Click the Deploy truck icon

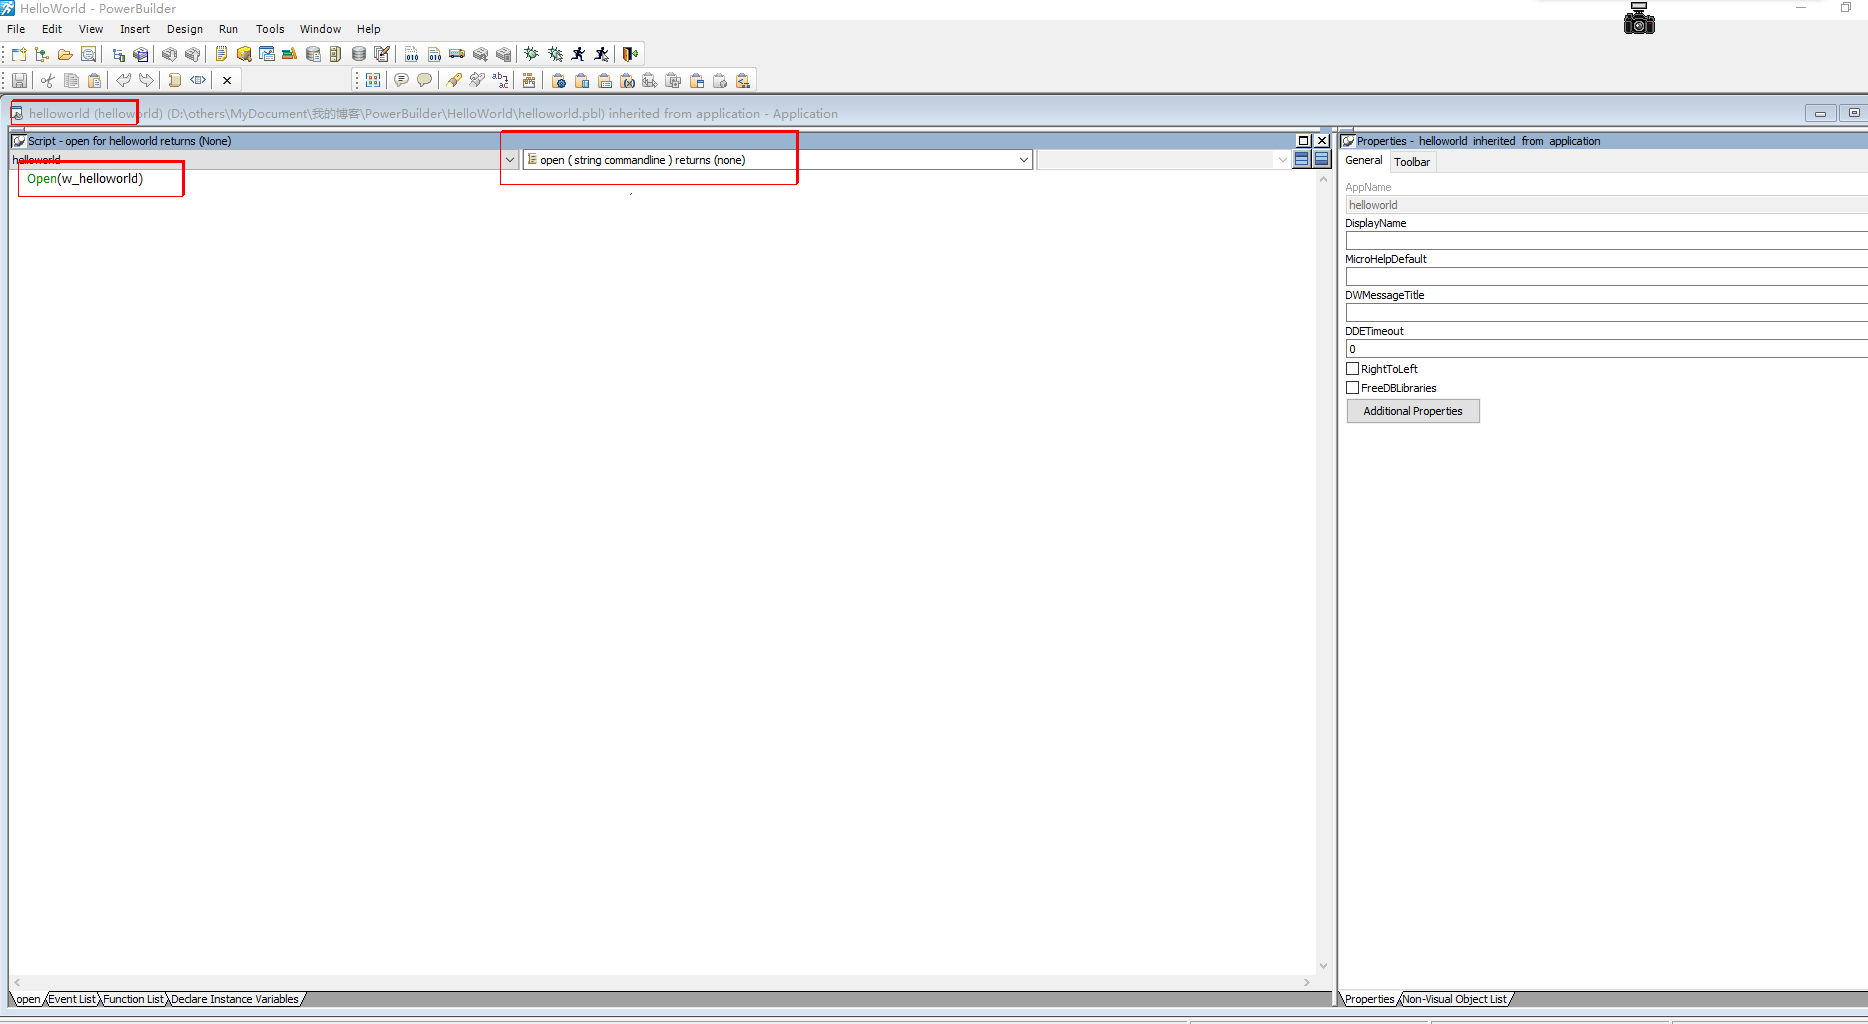click(457, 54)
